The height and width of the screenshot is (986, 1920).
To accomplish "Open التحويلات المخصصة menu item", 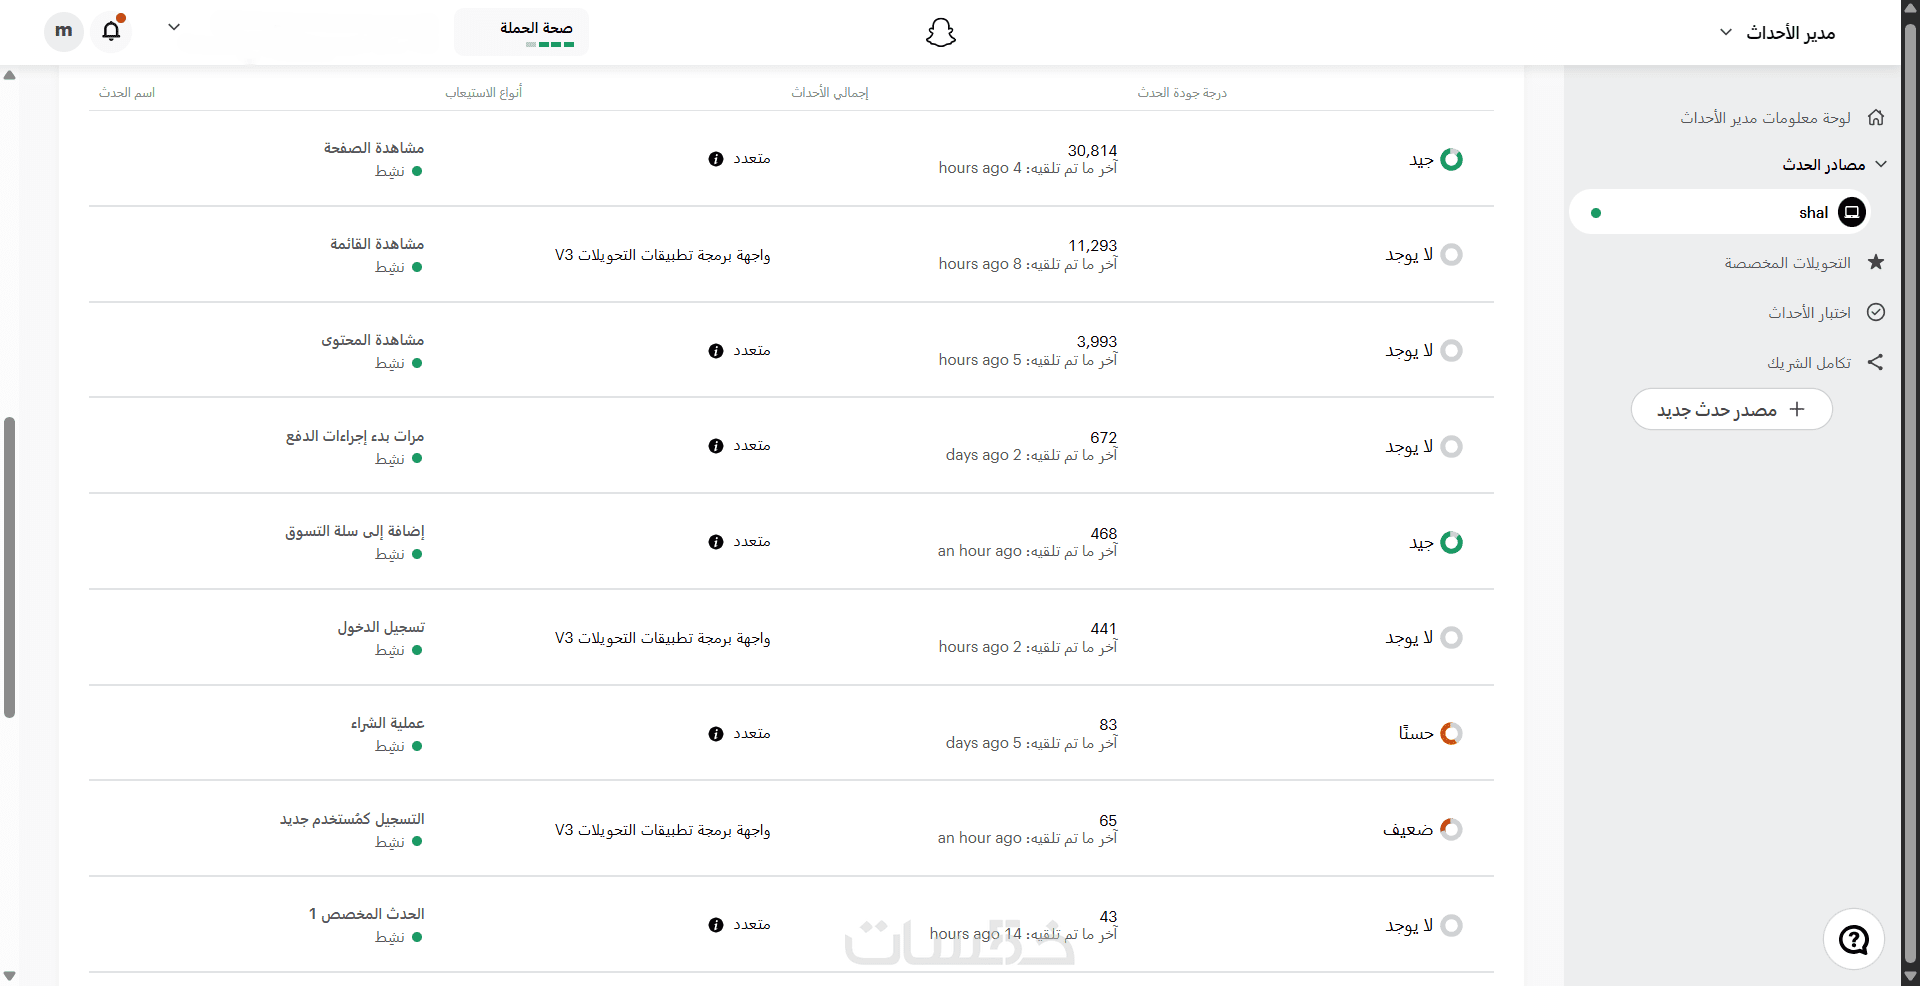I will [1787, 263].
